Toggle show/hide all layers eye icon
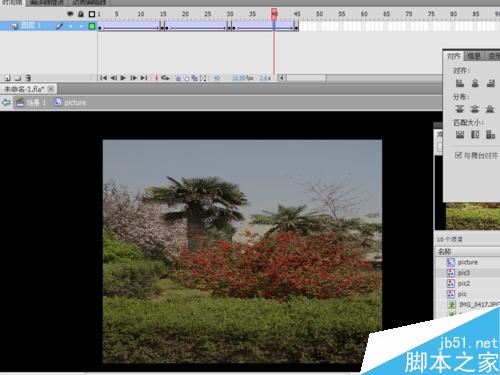This screenshot has width=500, height=375. coord(70,14)
